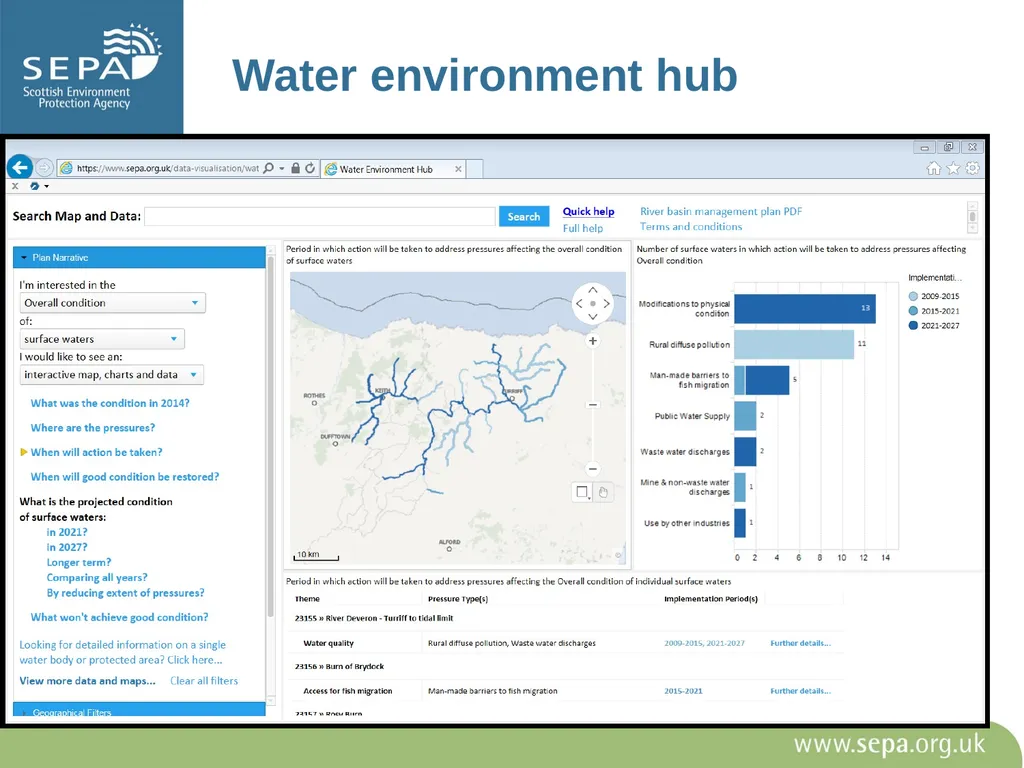The image size is (1024, 768).
Task: Pan the map down with the arrow
Action: pos(592,317)
